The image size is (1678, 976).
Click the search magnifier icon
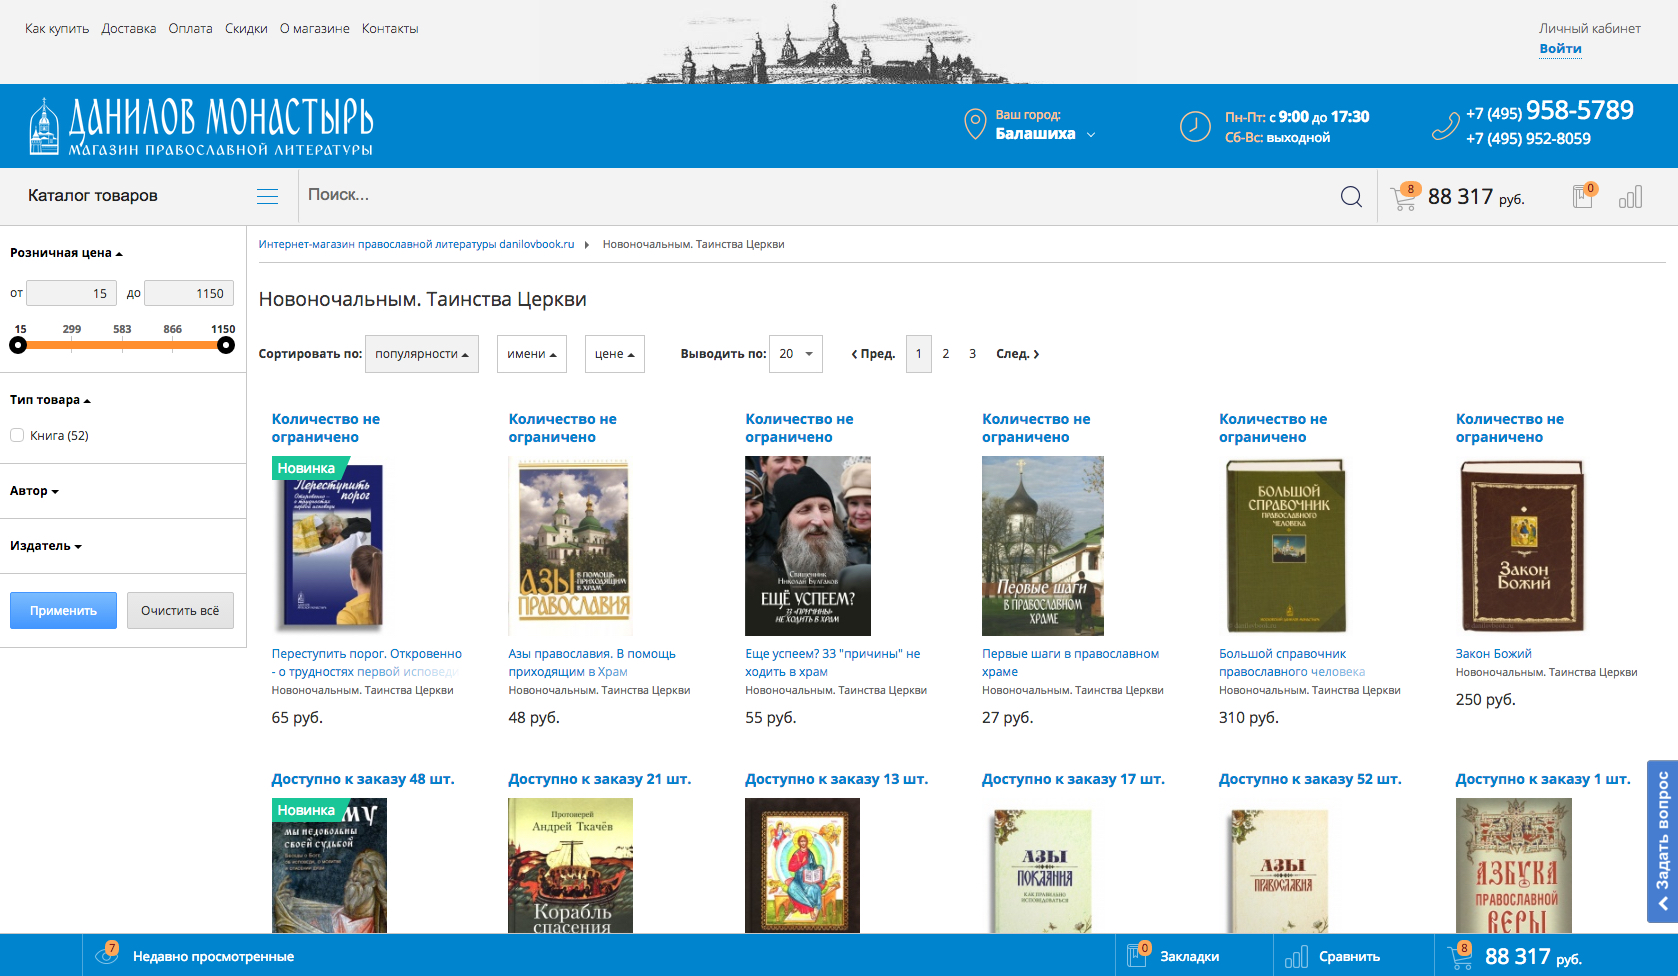coord(1351,197)
